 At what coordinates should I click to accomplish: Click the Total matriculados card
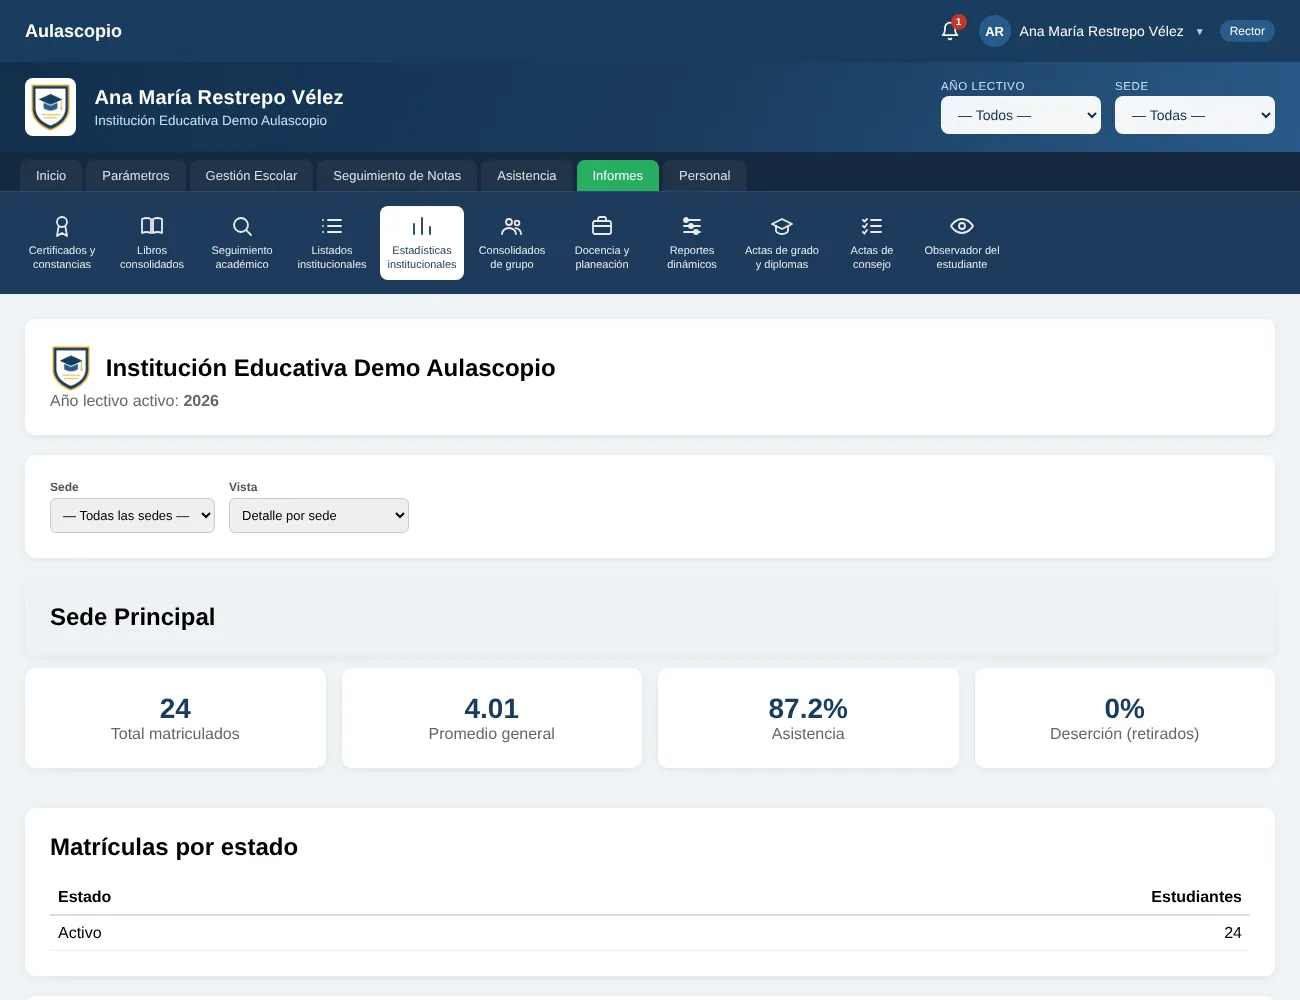point(175,718)
